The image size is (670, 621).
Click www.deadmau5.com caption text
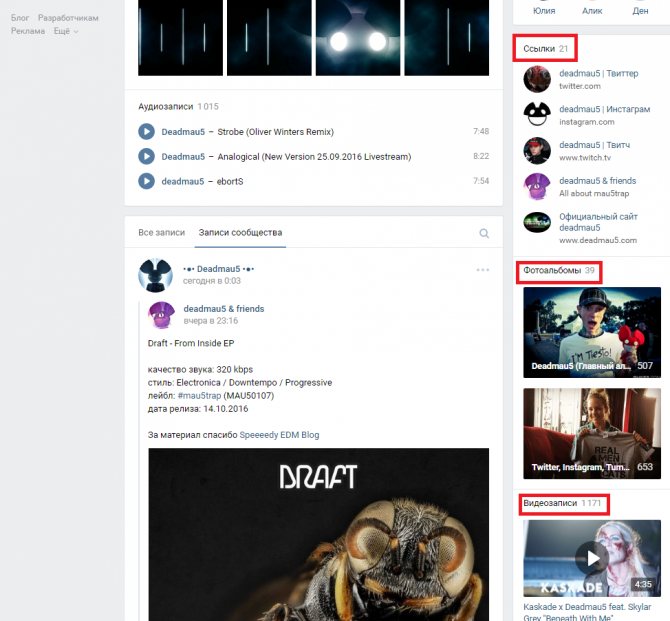(x=598, y=240)
